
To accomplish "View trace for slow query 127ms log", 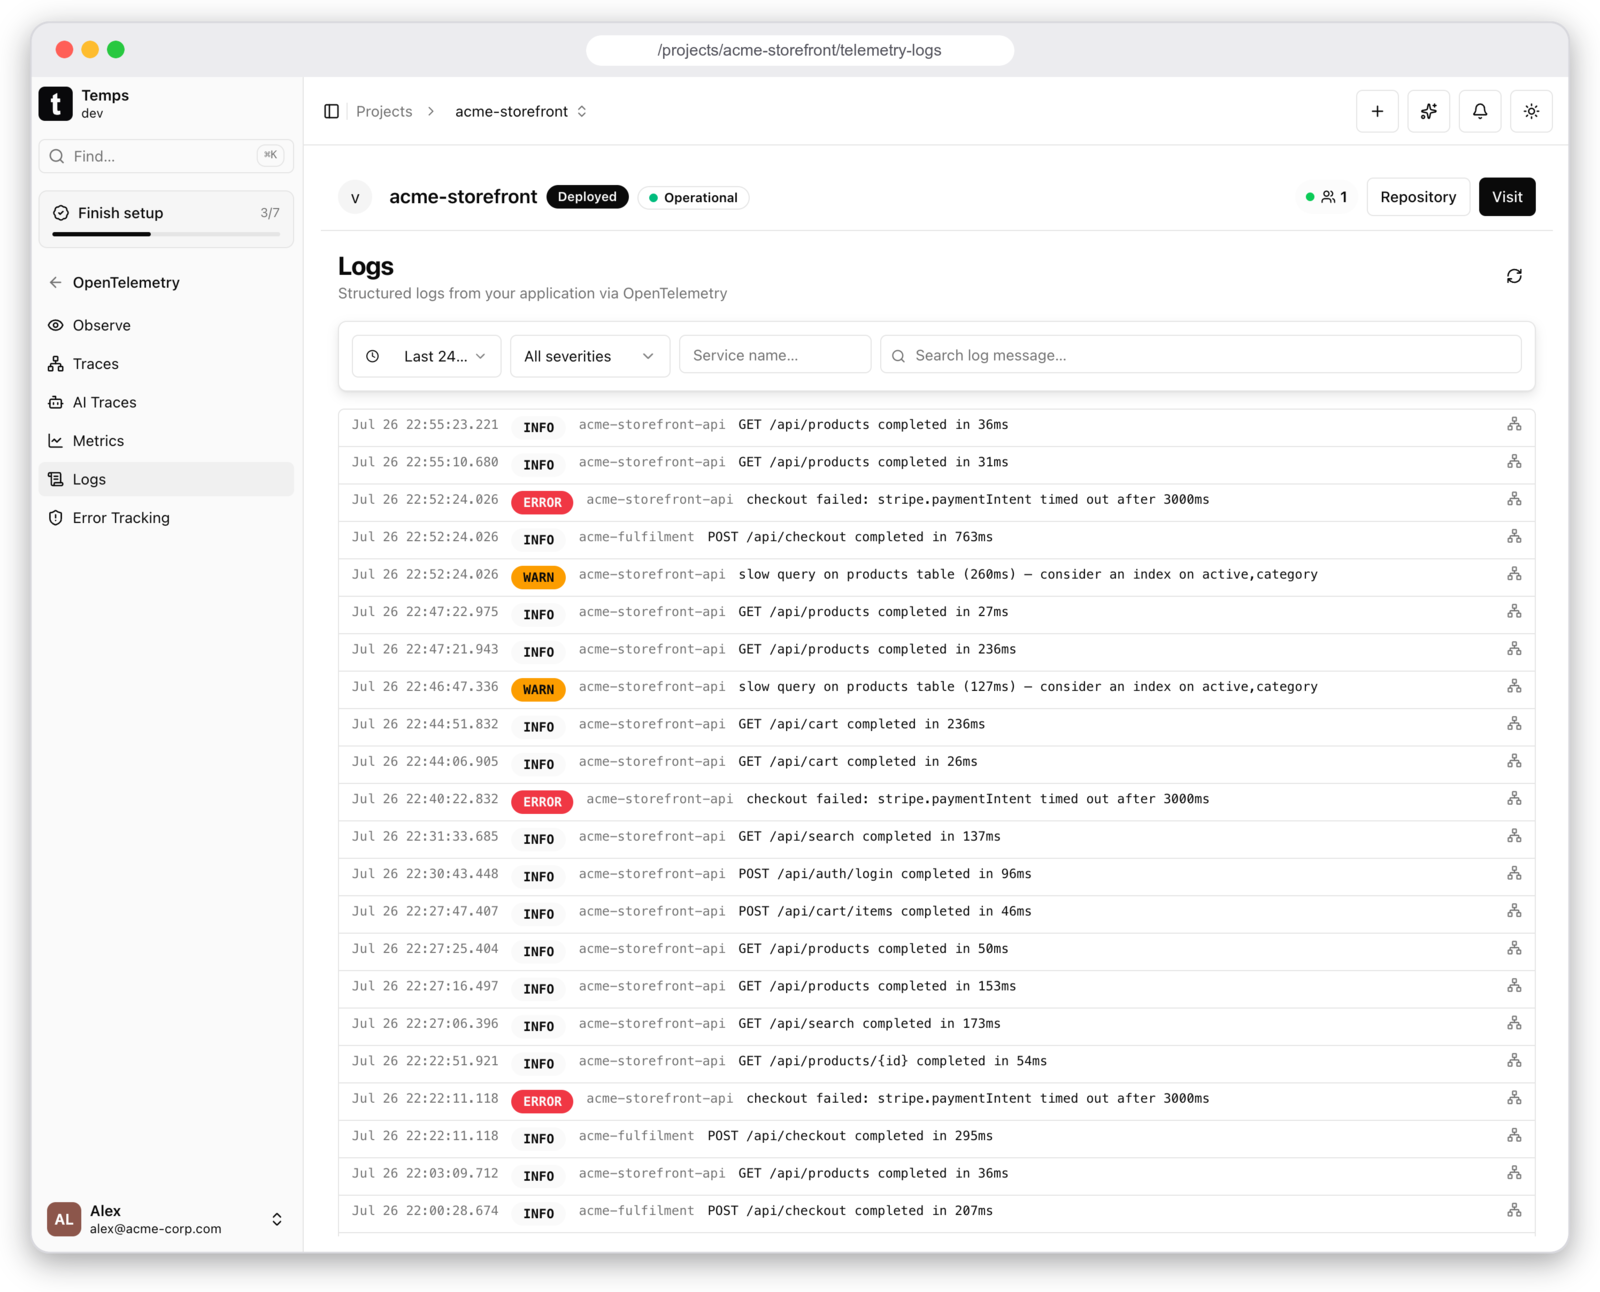I will 1514,687.
